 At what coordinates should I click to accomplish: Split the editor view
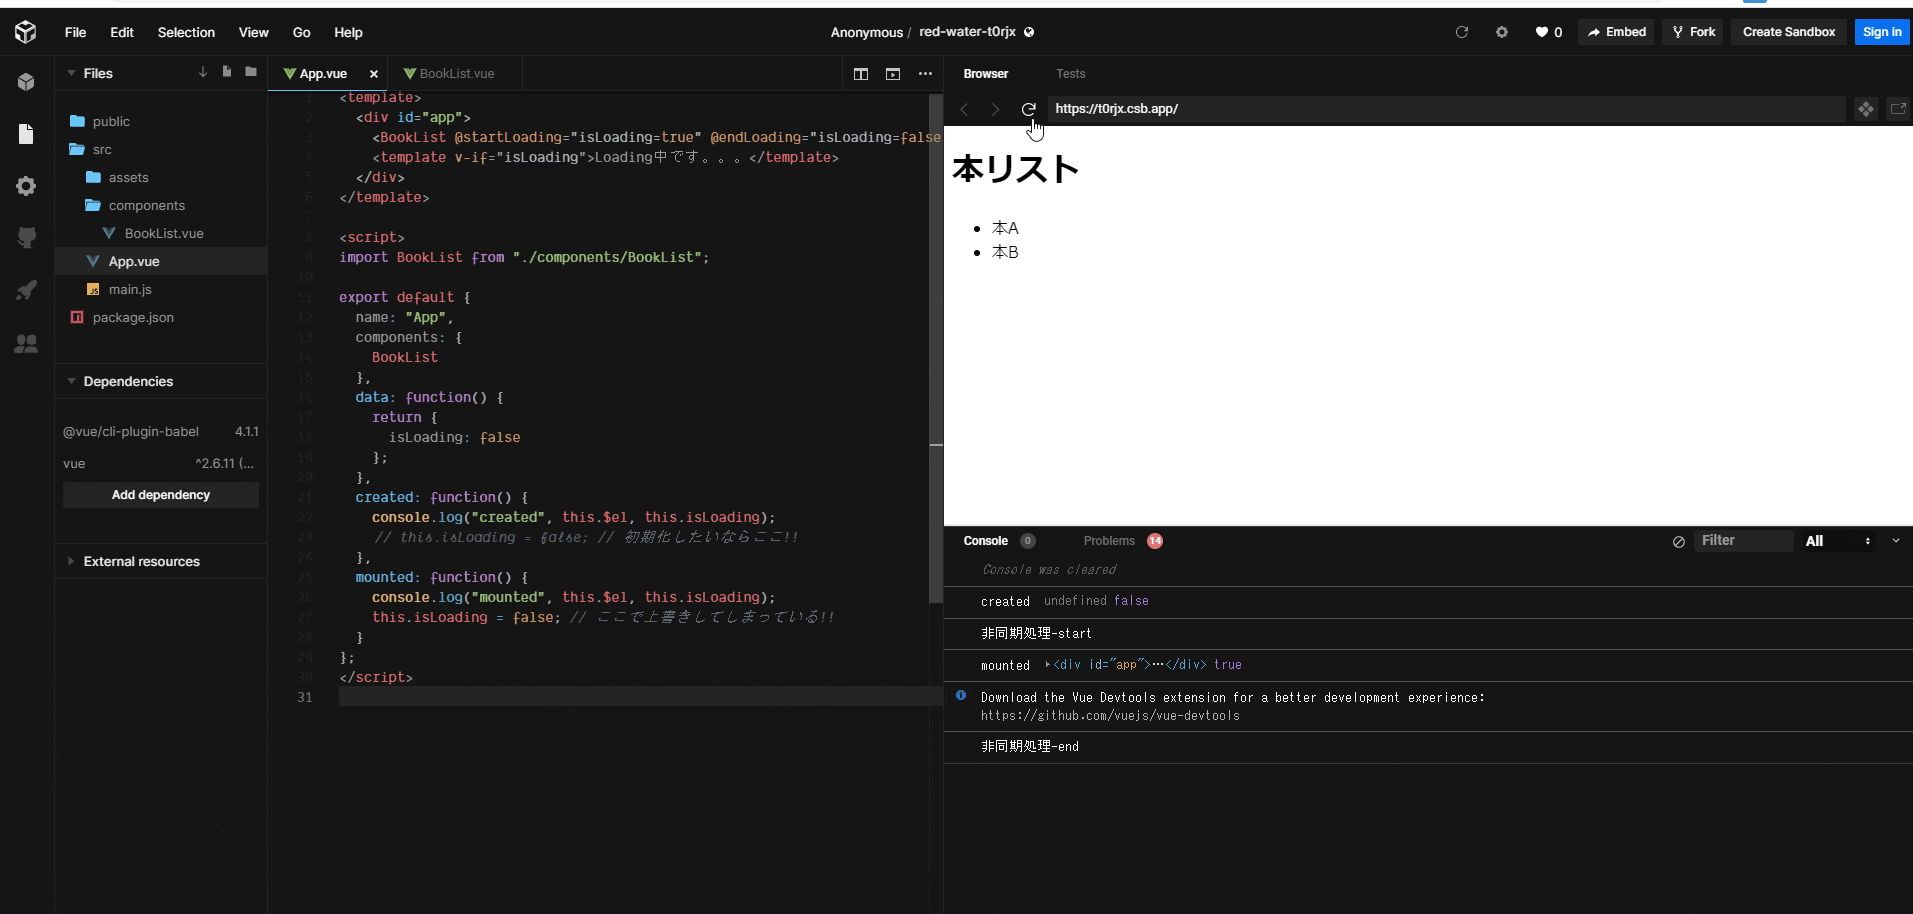tap(861, 74)
